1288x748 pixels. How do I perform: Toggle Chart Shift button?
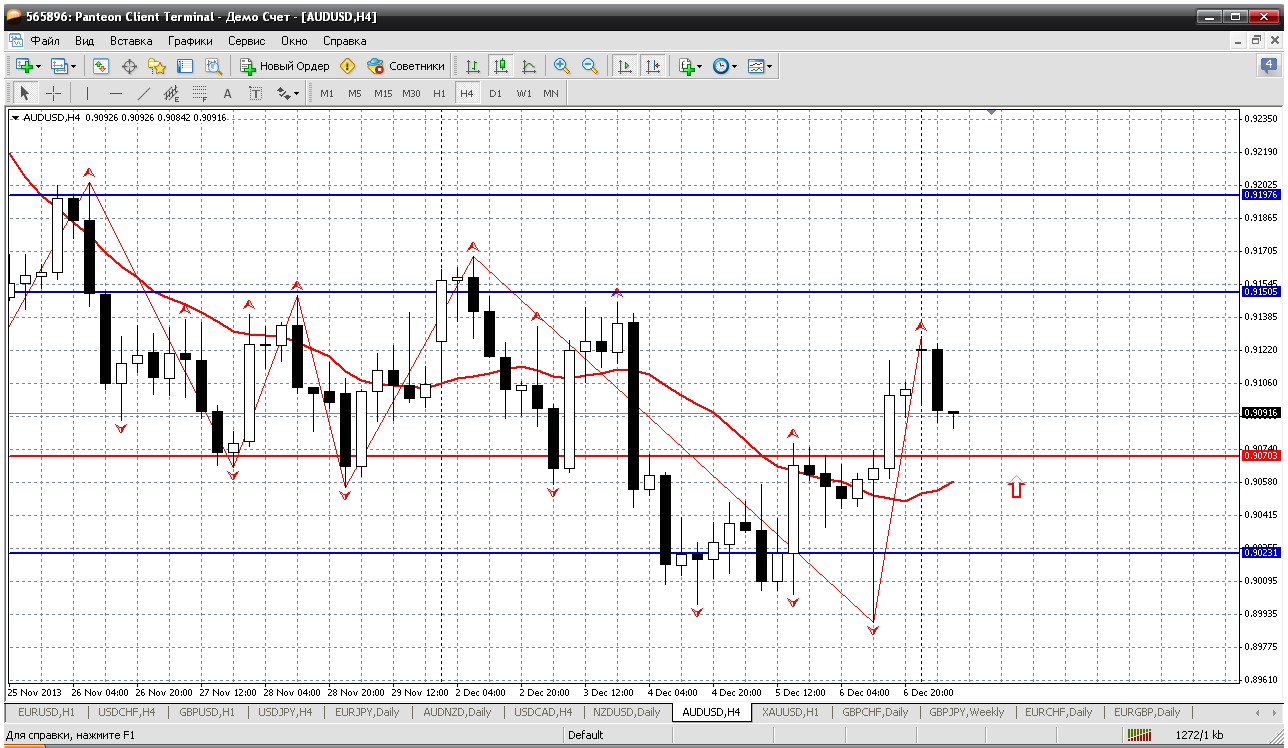(653, 66)
